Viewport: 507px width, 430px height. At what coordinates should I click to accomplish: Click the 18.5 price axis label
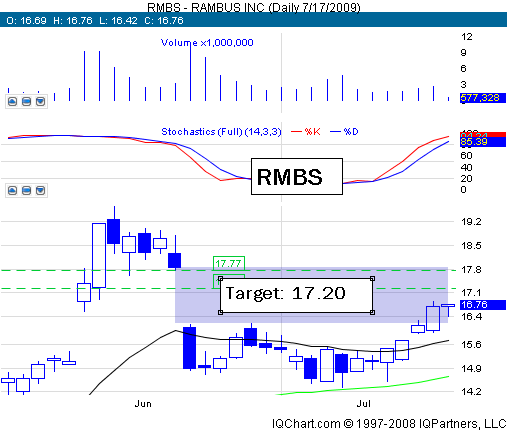click(471, 246)
